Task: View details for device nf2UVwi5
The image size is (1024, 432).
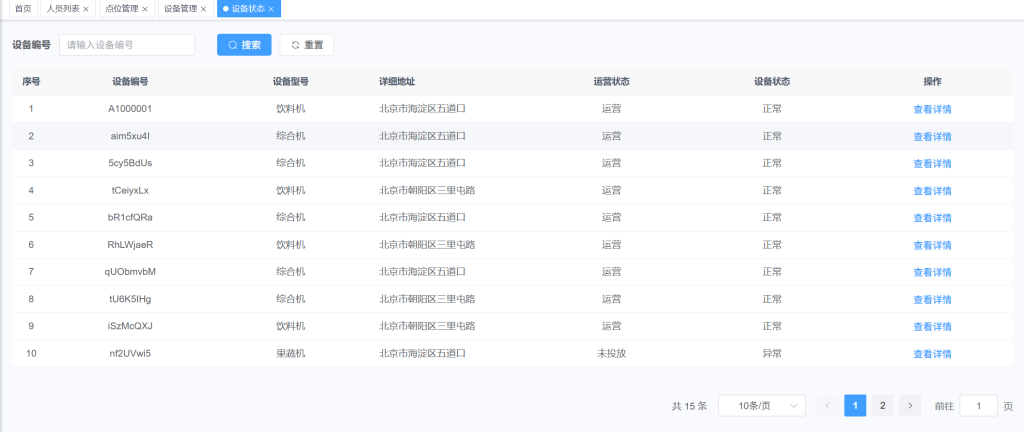Action: pyautogui.click(x=932, y=353)
